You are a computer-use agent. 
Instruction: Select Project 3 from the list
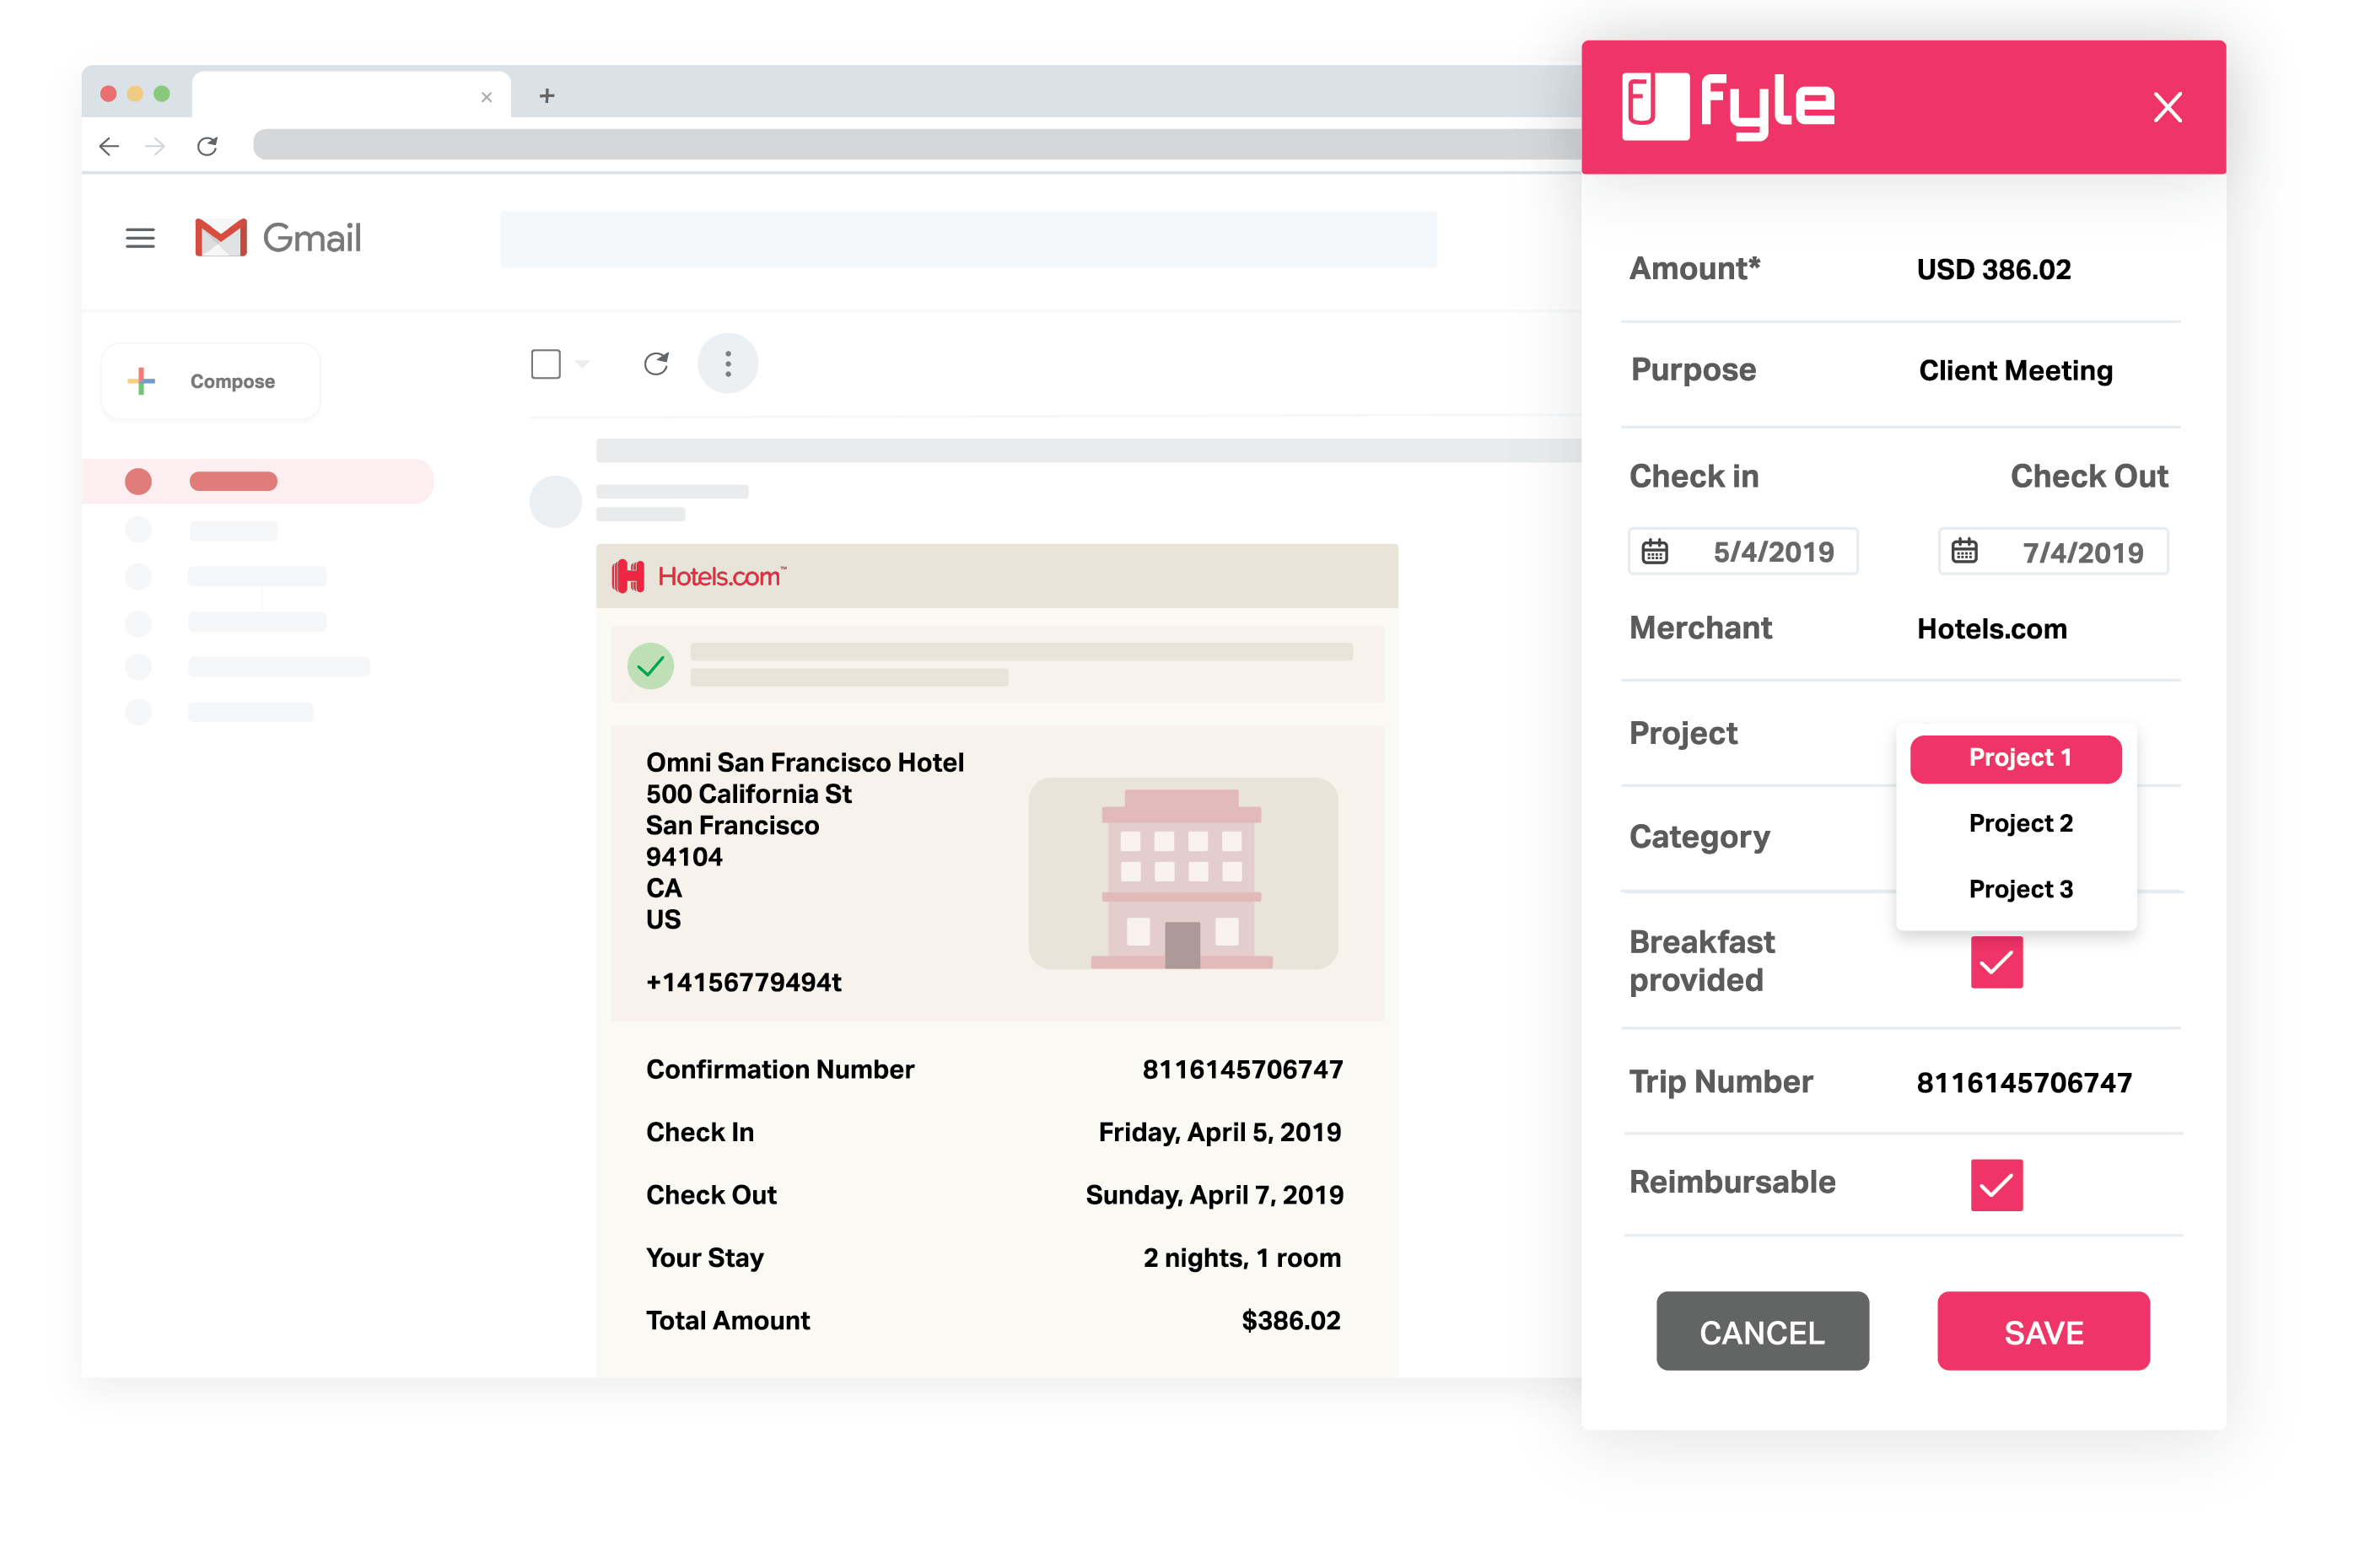pyautogui.click(x=2020, y=889)
